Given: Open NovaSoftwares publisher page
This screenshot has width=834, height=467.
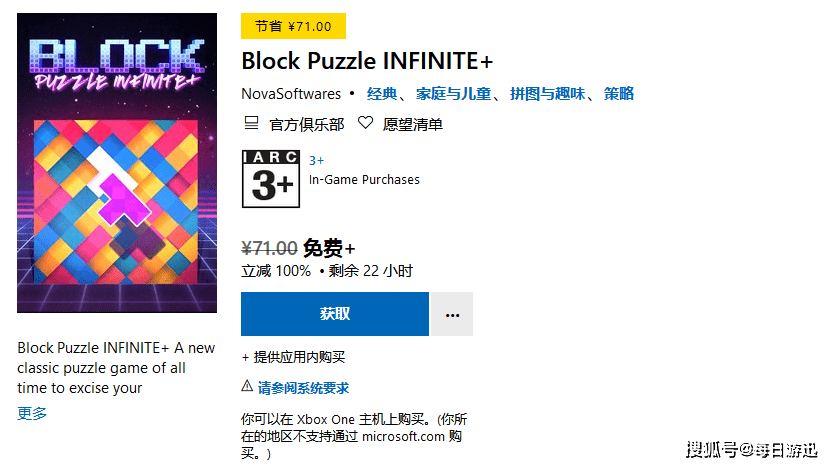Looking at the screenshot, I should [289, 94].
